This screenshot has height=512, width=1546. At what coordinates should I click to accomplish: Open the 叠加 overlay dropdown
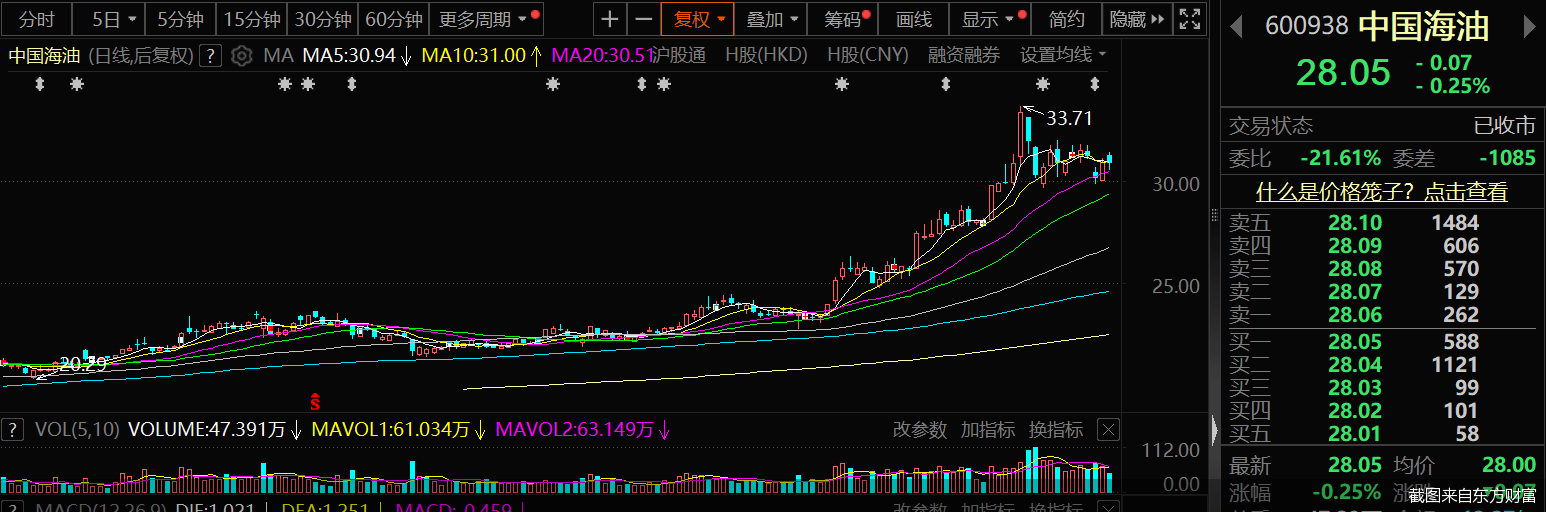[x=772, y=19]
